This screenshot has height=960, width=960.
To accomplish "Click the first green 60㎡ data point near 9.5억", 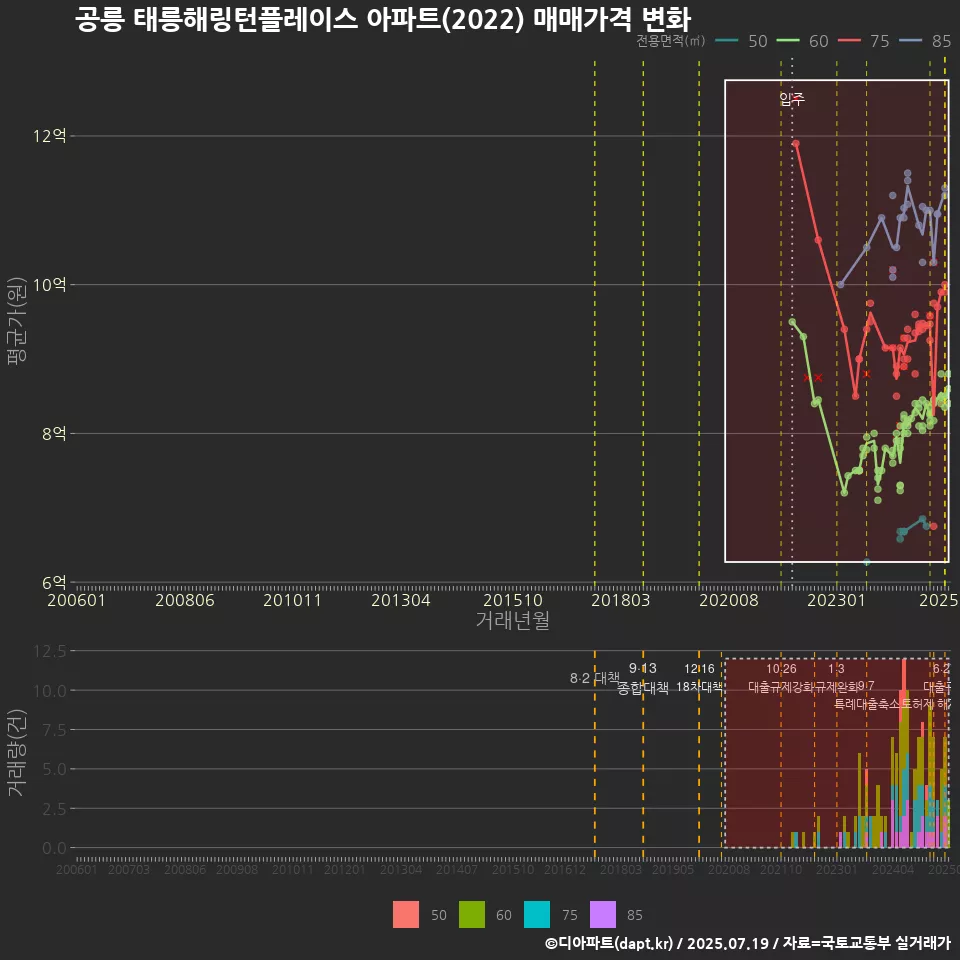I will pyautogui.click(x=792, y=322).
